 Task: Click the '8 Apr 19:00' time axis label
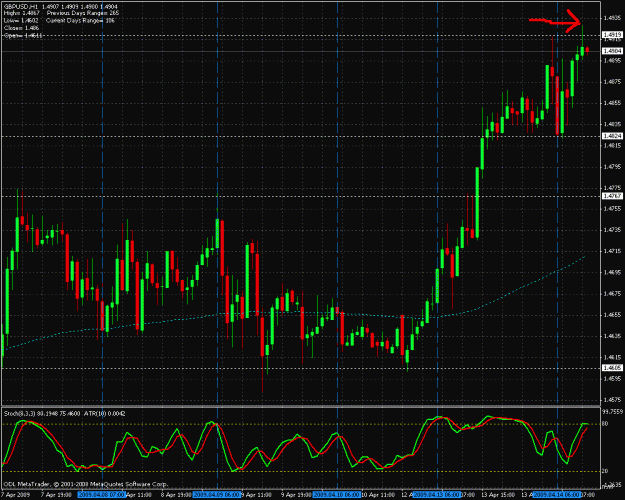(x=174, y=495)
